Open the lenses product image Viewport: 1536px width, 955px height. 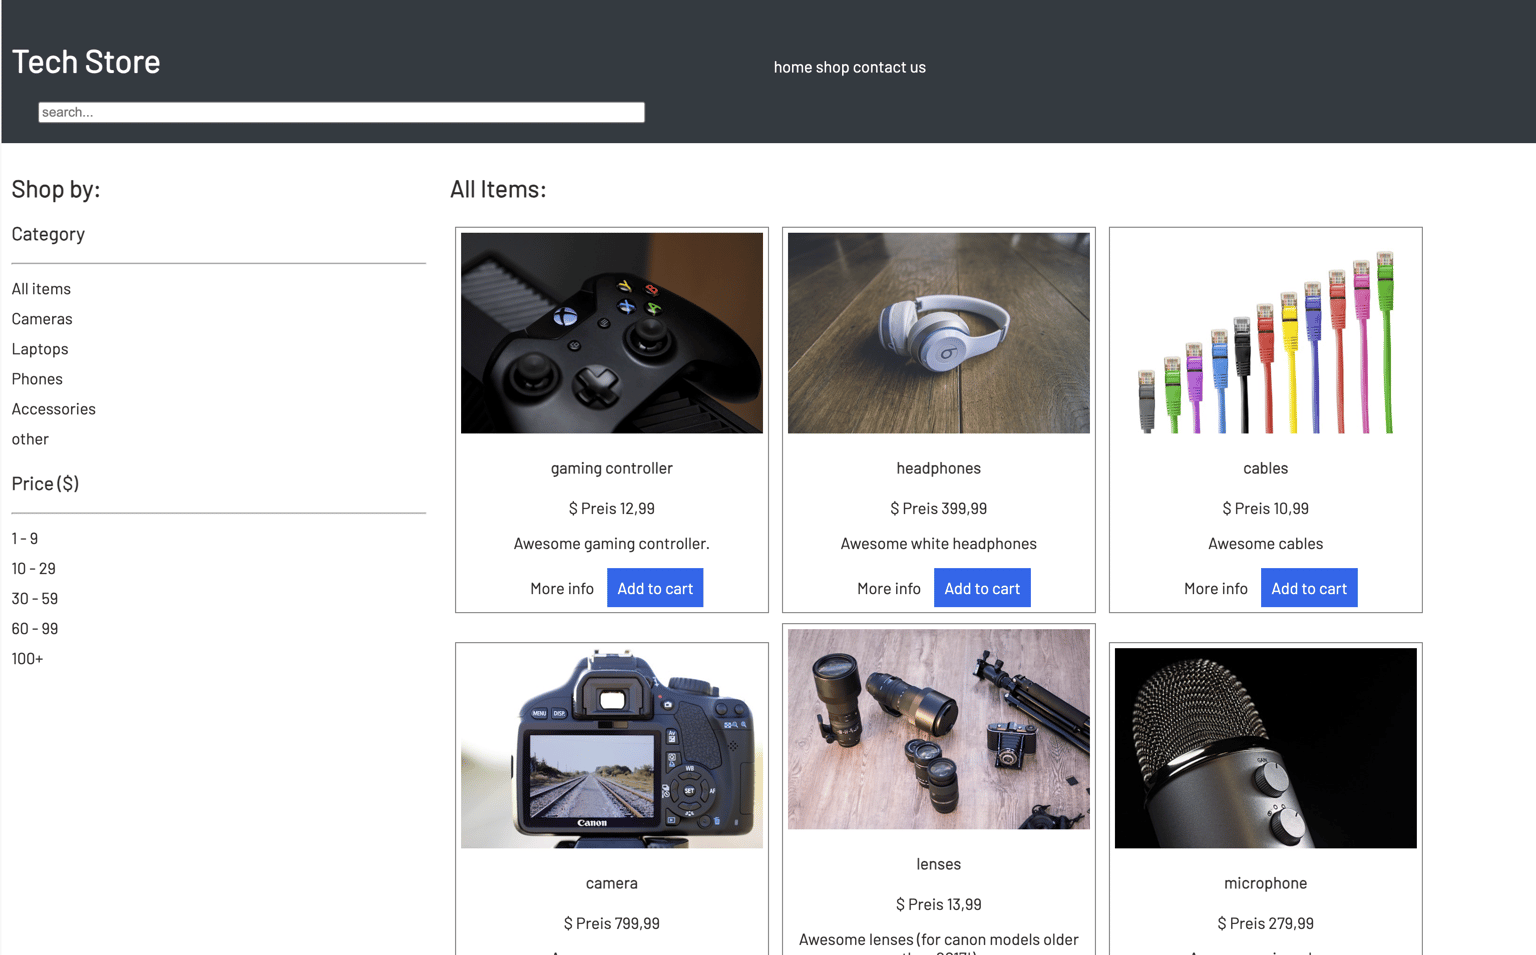[x=939, y=729]
